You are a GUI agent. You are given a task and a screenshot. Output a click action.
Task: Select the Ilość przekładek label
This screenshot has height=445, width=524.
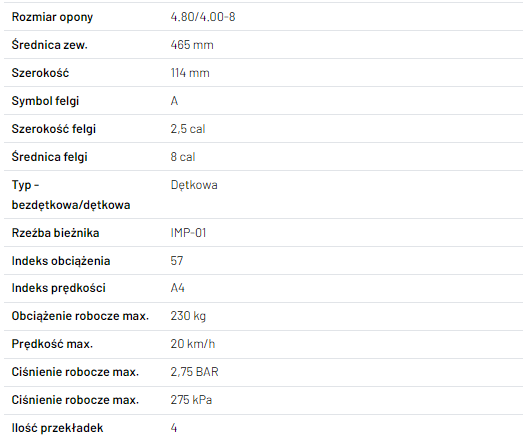point(57,428)
